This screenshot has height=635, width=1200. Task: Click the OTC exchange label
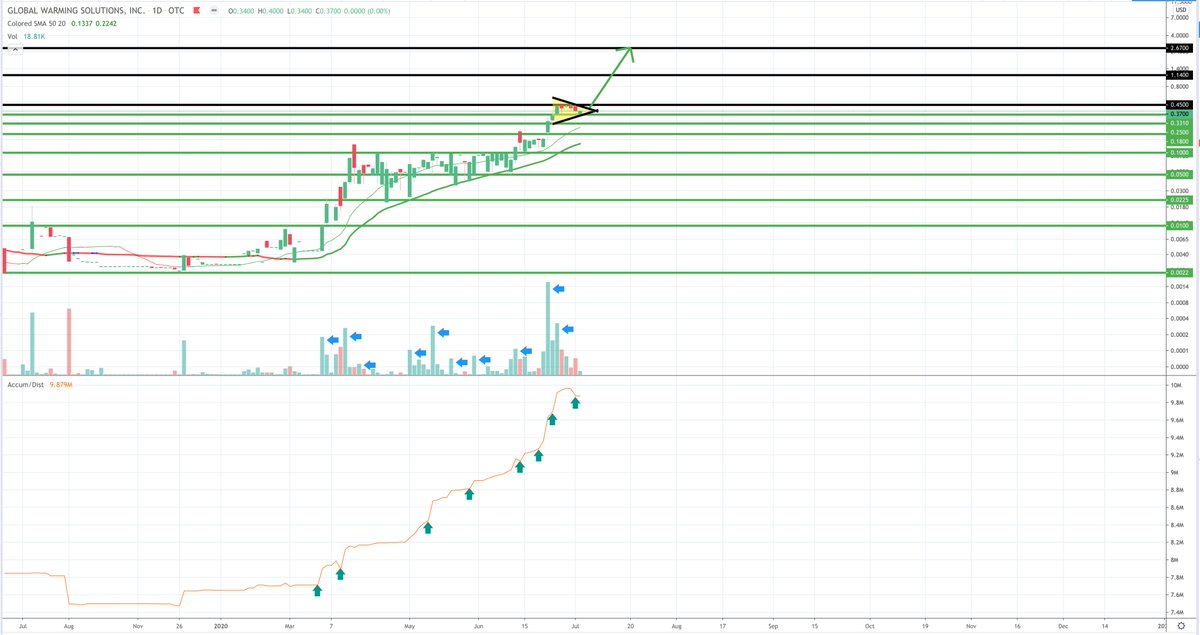point(176,11)
